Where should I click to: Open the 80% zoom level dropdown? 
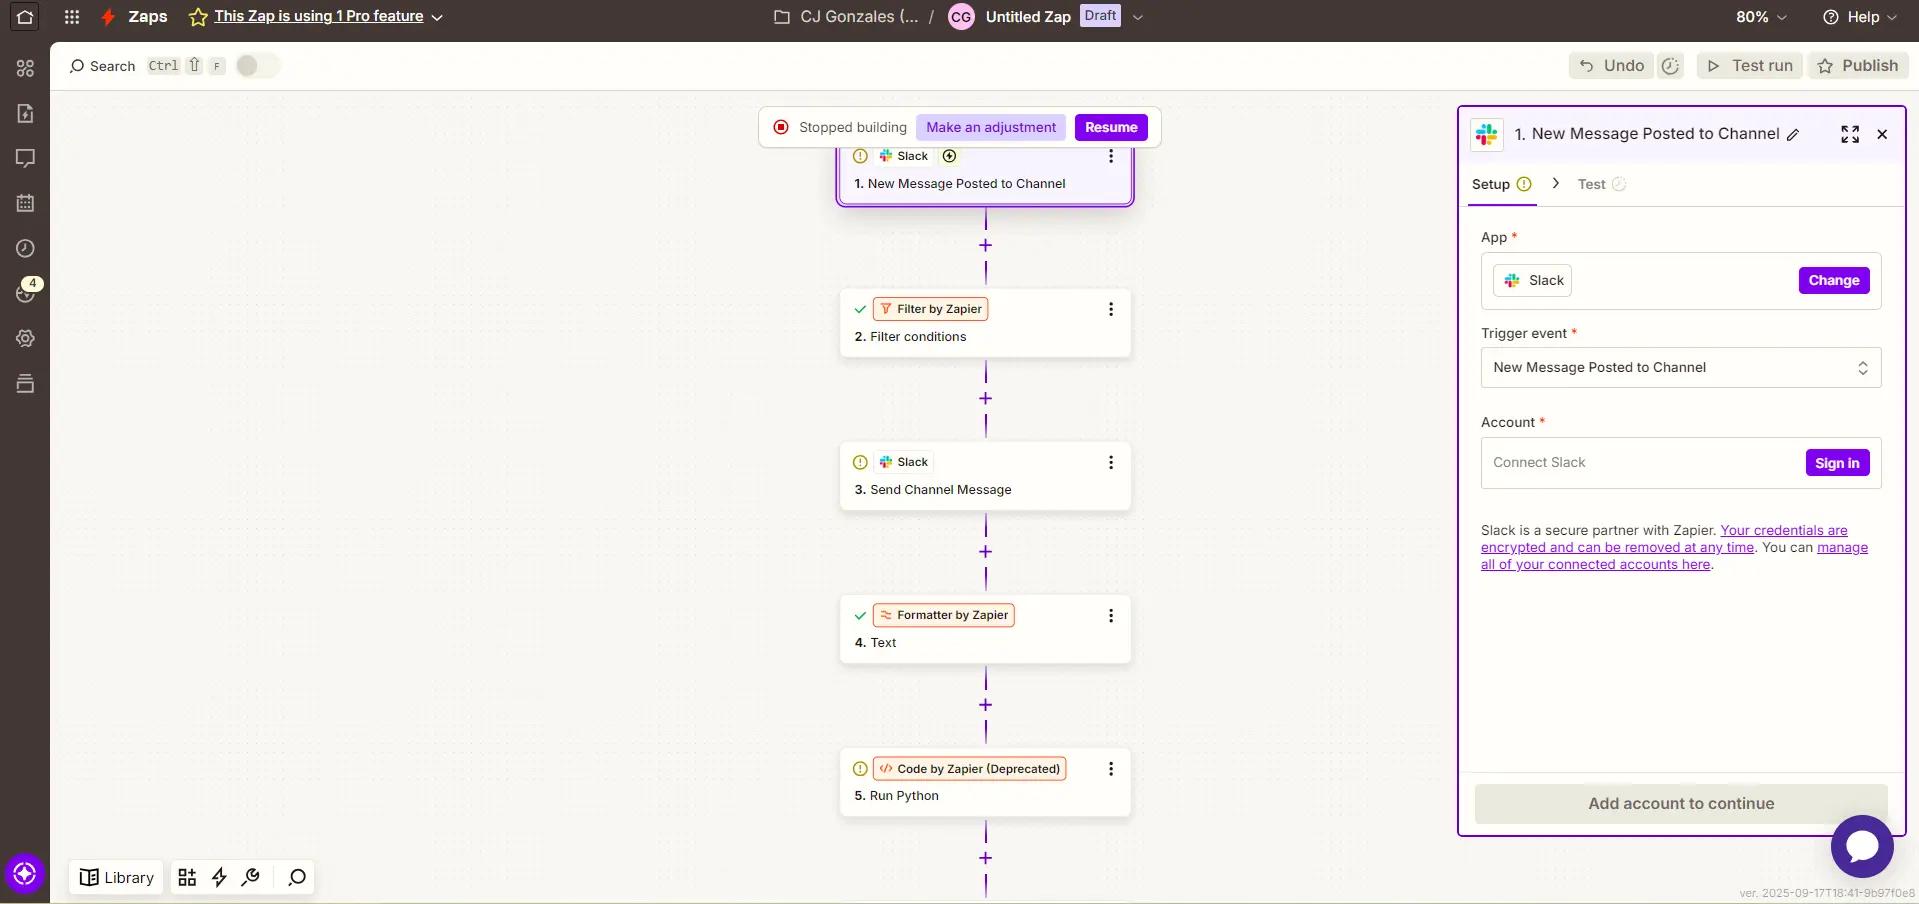point(1760,16)
